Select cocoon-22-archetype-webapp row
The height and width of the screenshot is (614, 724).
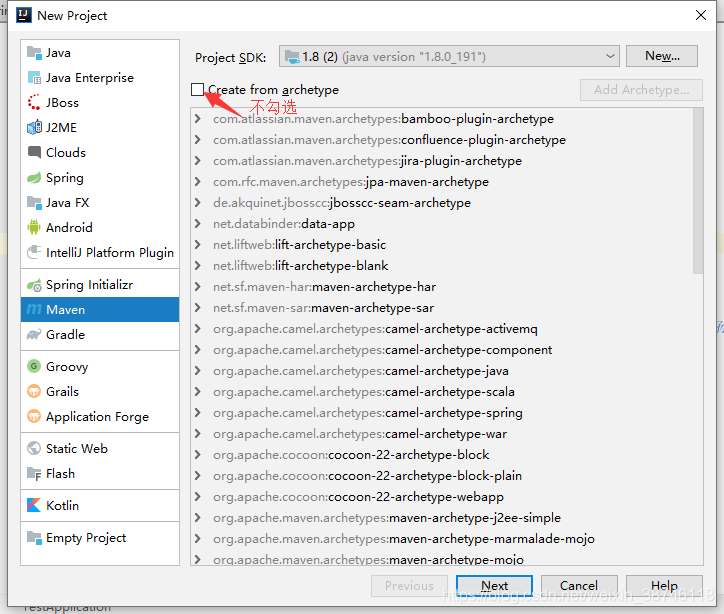pyautogui.click(x=441, y=497)
